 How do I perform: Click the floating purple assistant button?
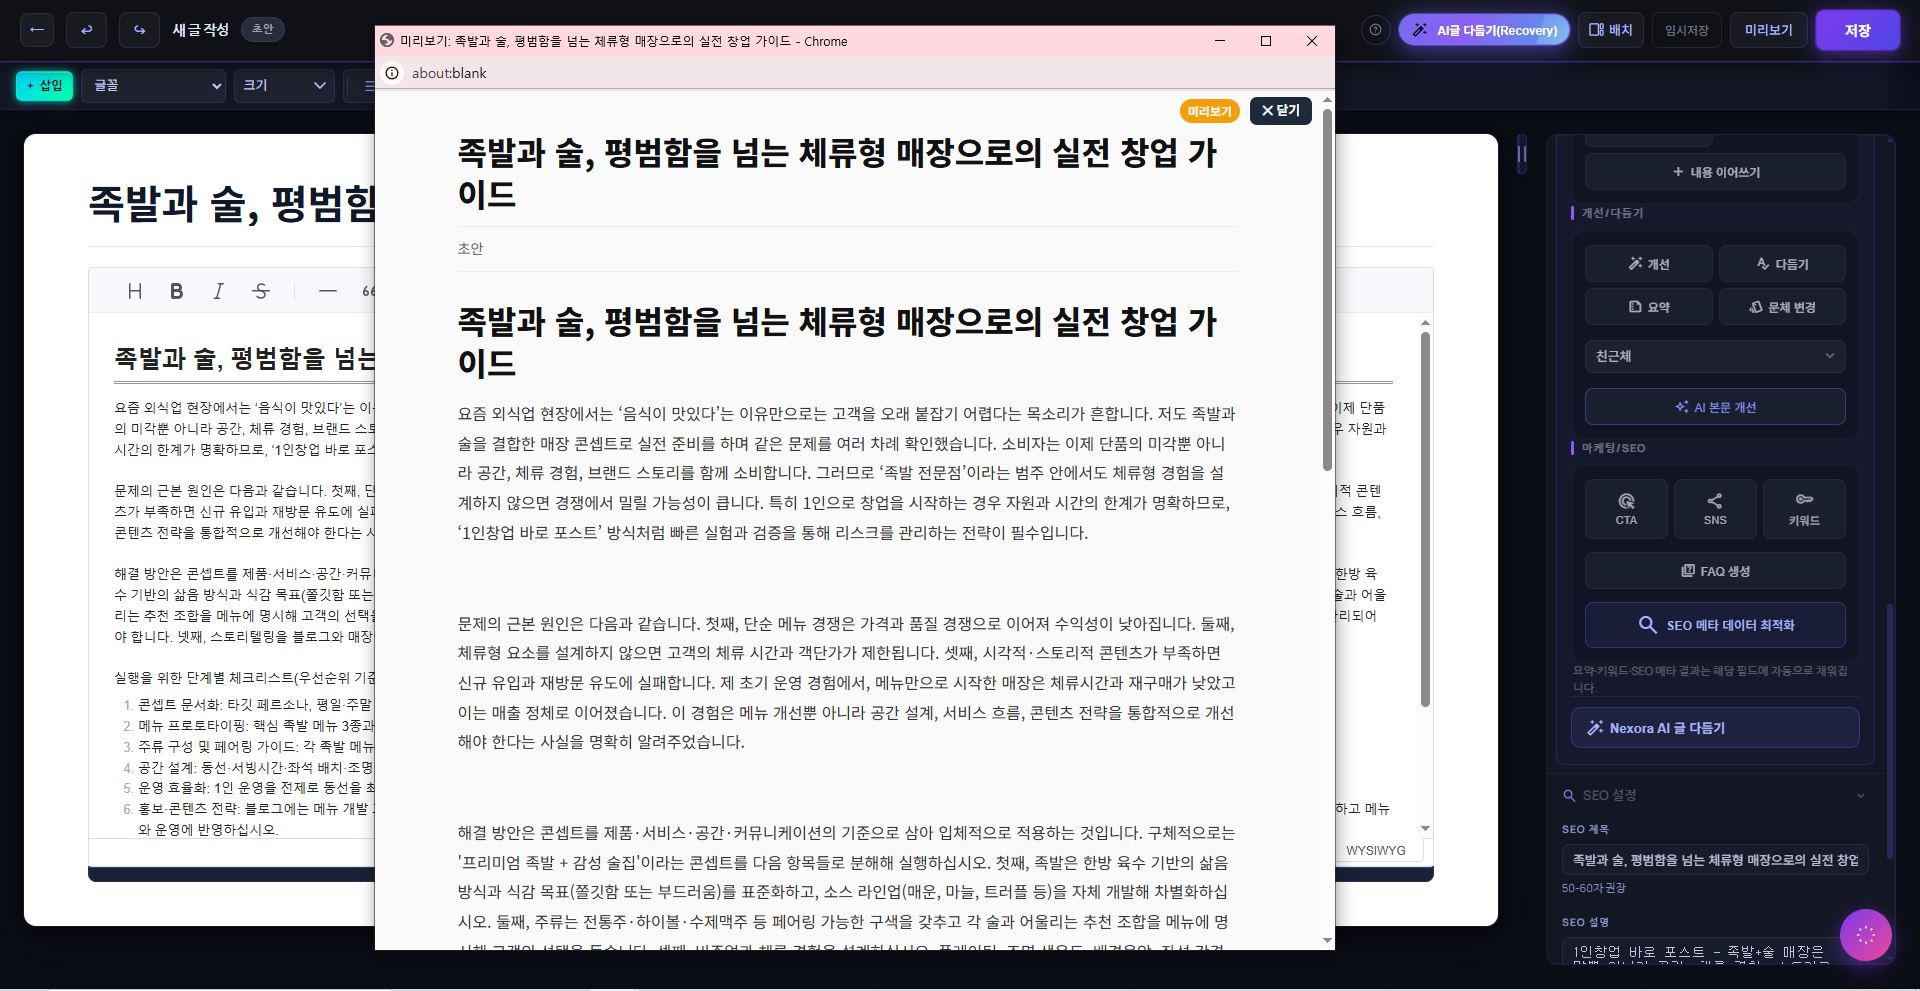pyautogui.click(x=1865, y=935)
